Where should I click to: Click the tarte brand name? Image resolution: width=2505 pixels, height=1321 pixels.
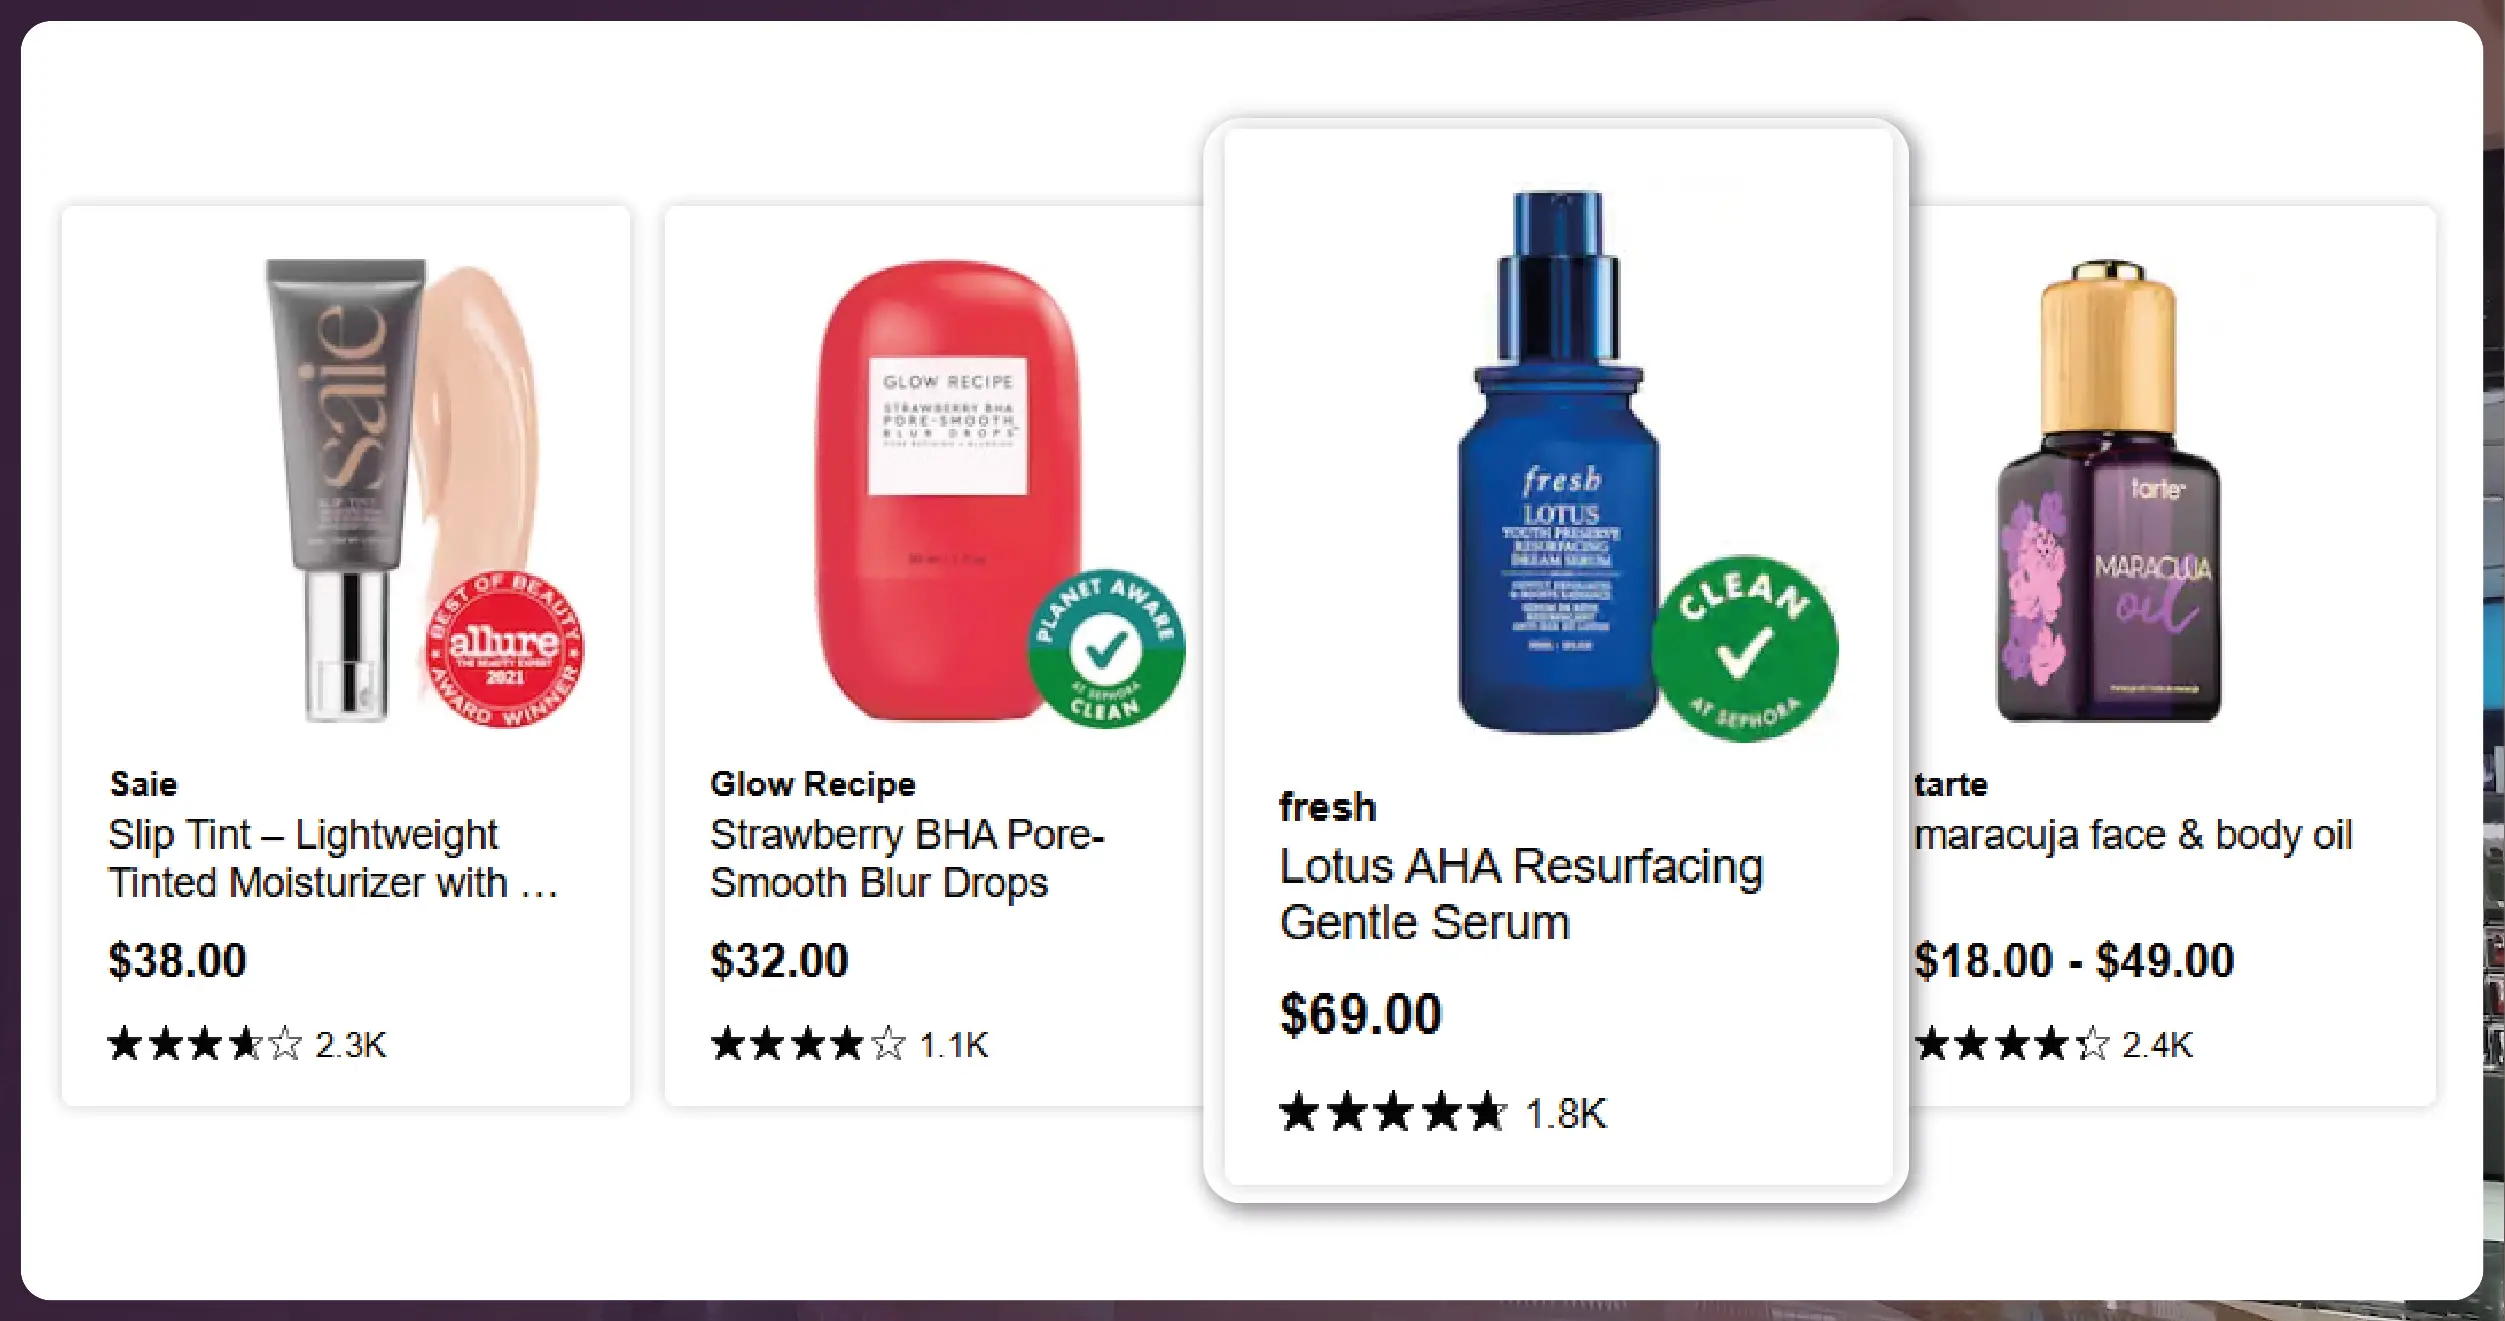[1951, 784]
